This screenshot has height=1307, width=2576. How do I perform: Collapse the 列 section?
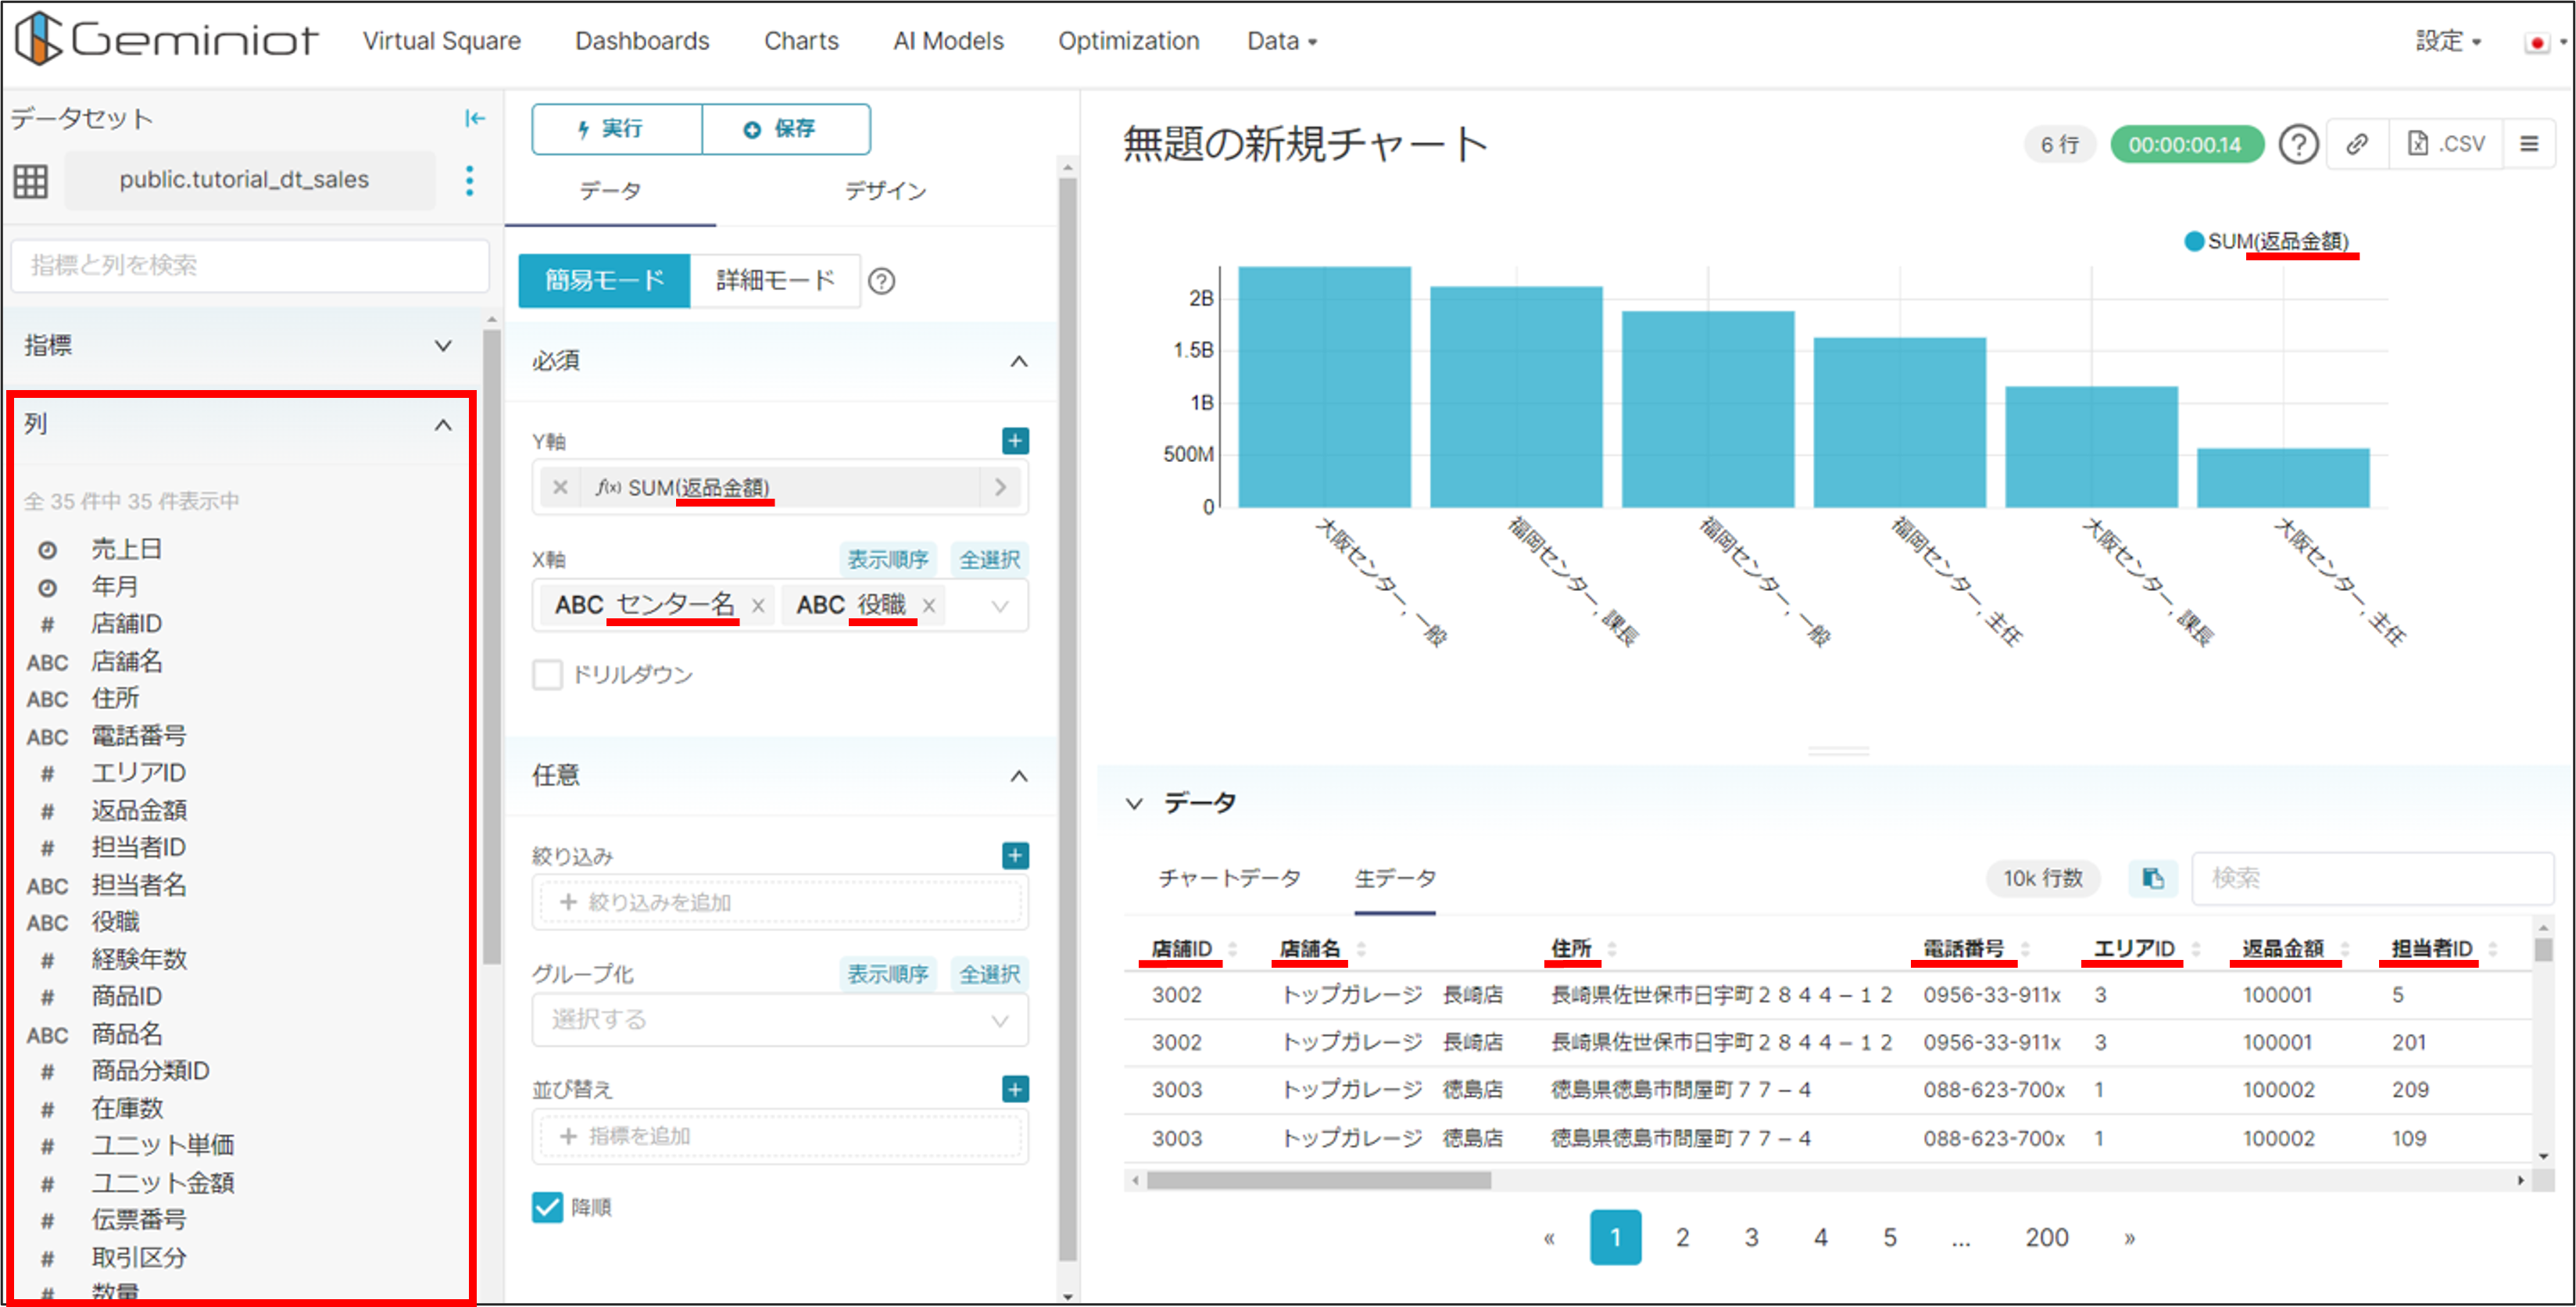click(x=442, y=426)
